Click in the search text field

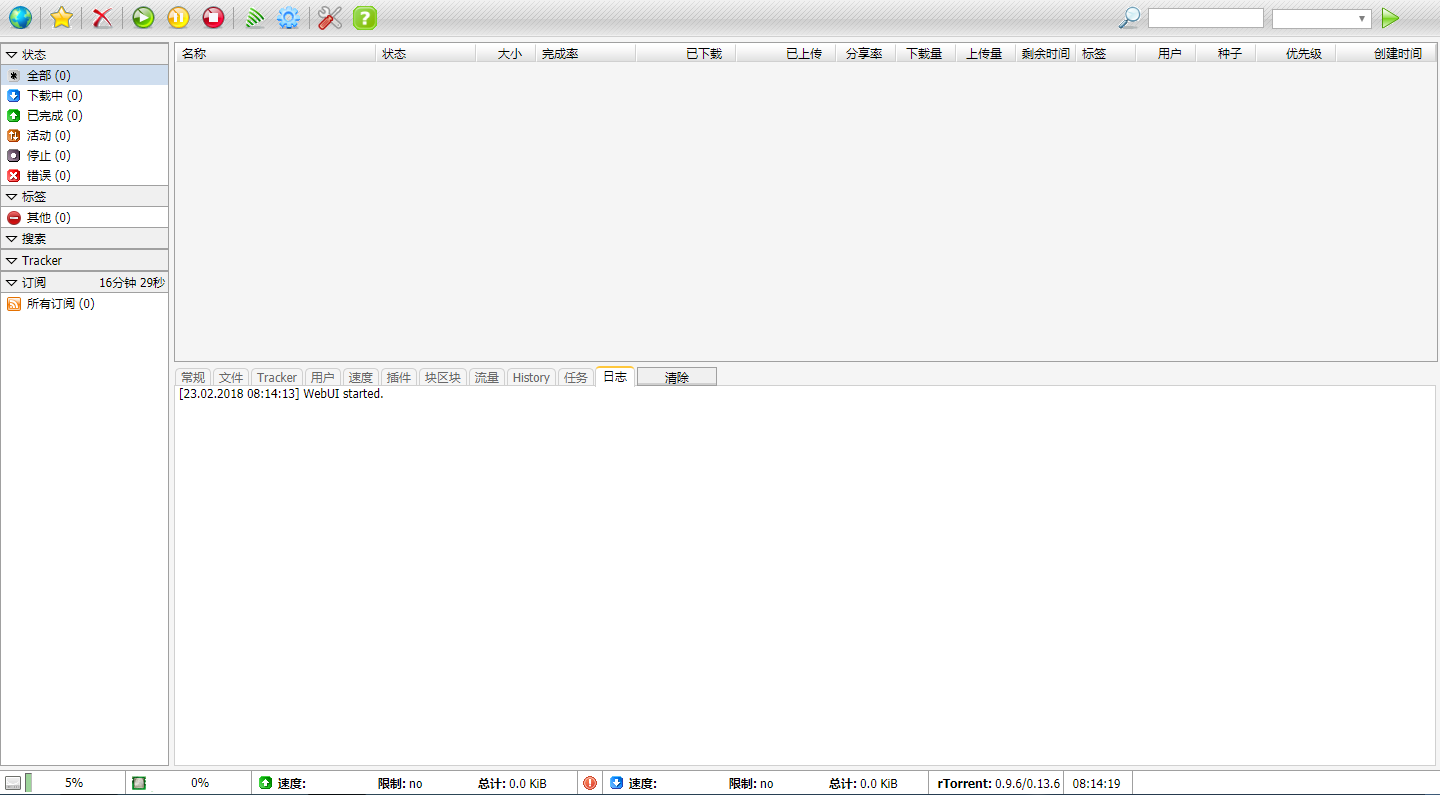[x=1206, y=18]
